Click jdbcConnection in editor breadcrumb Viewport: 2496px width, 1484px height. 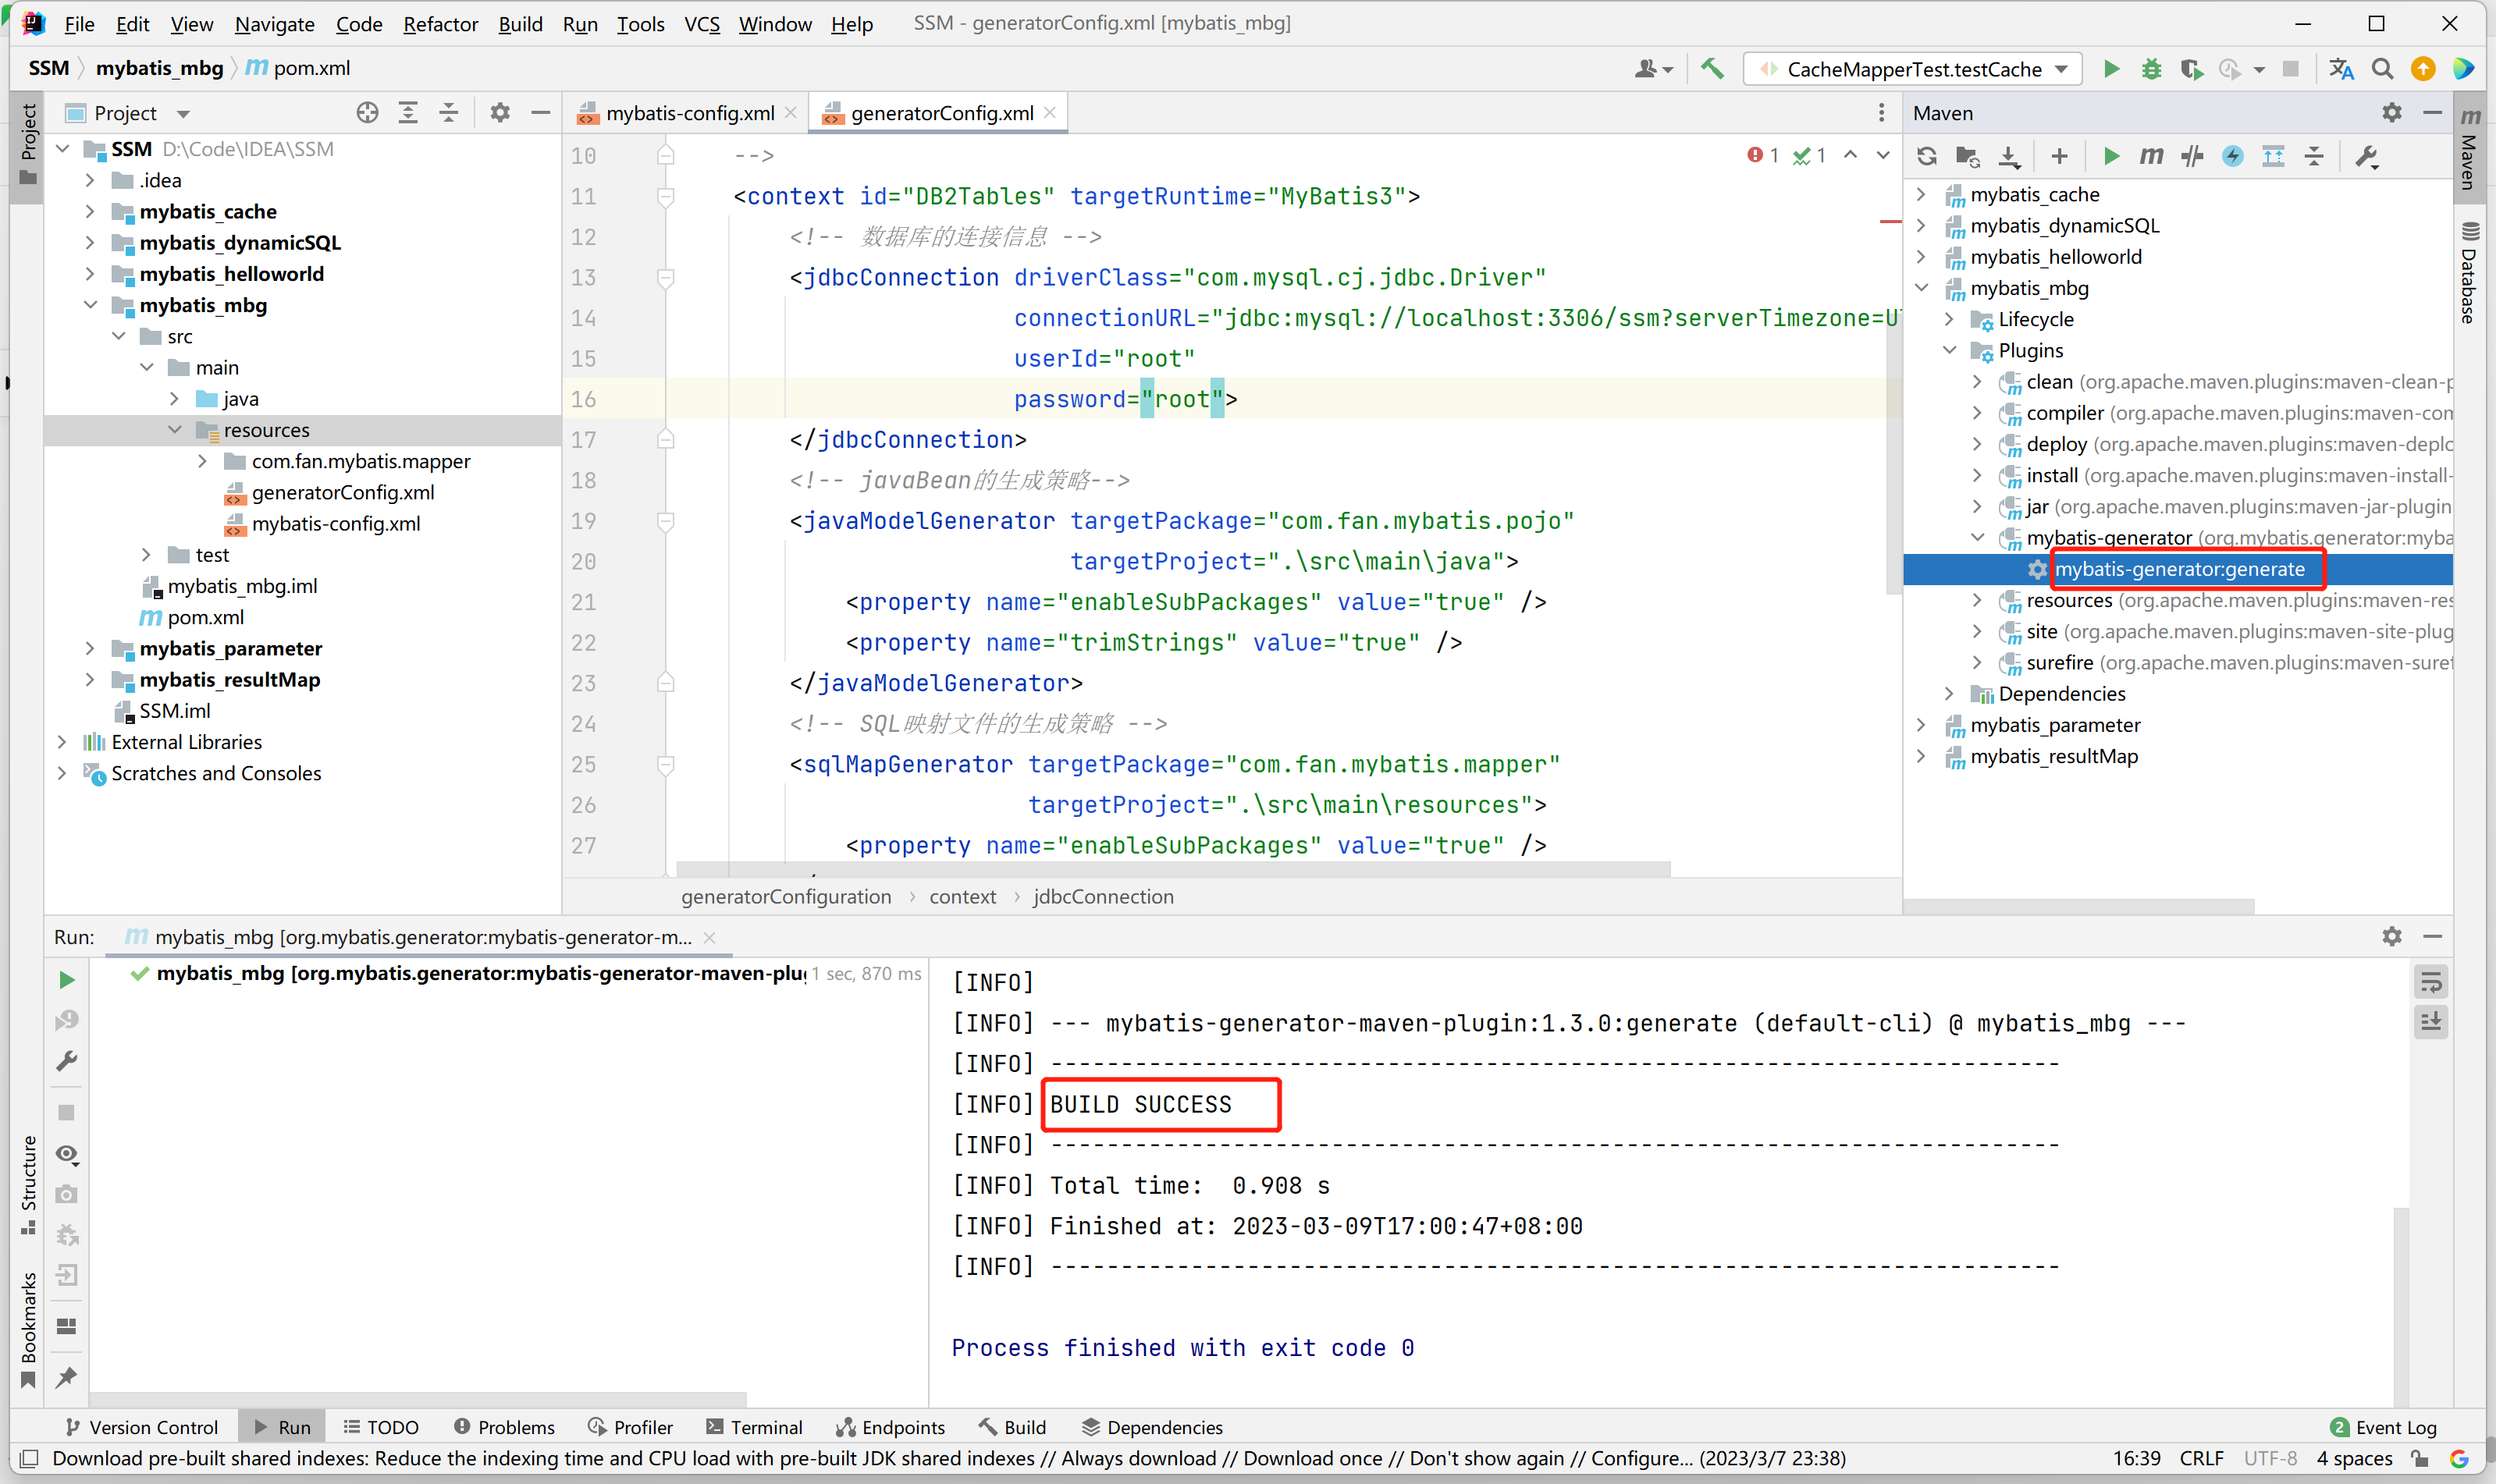point(1103,896)
